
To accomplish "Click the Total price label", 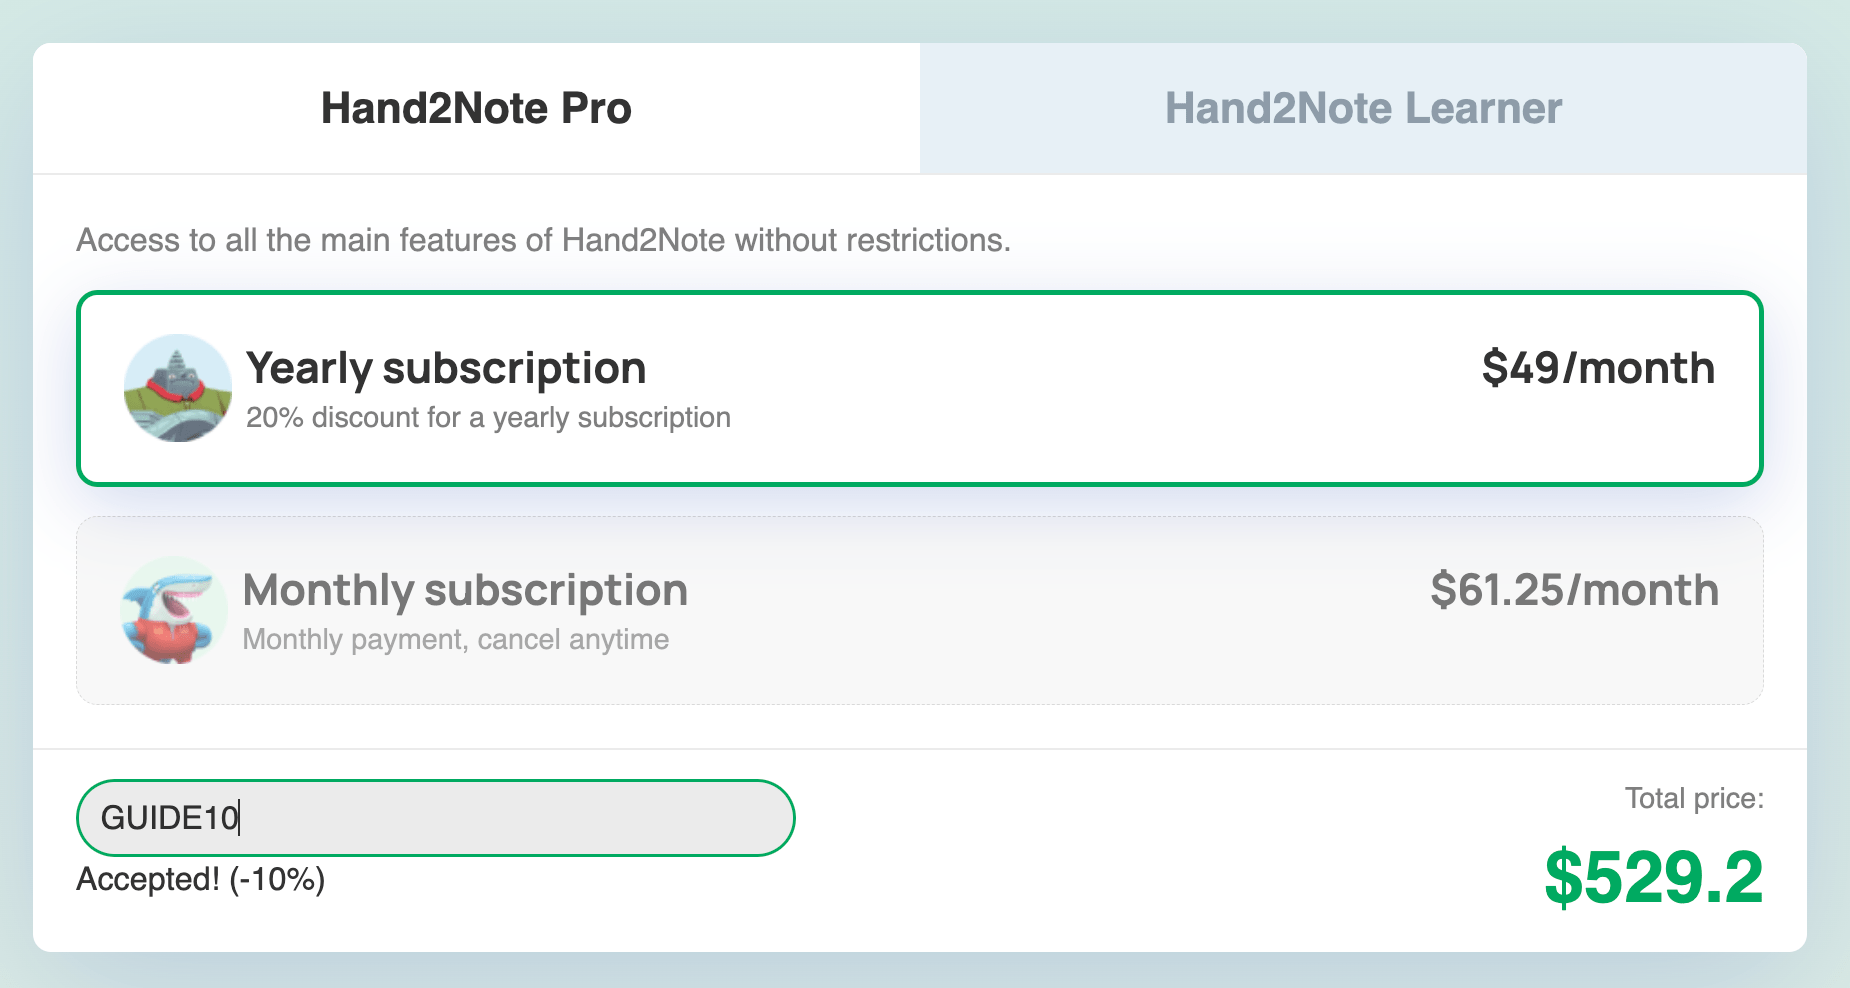I will 1694,799.
